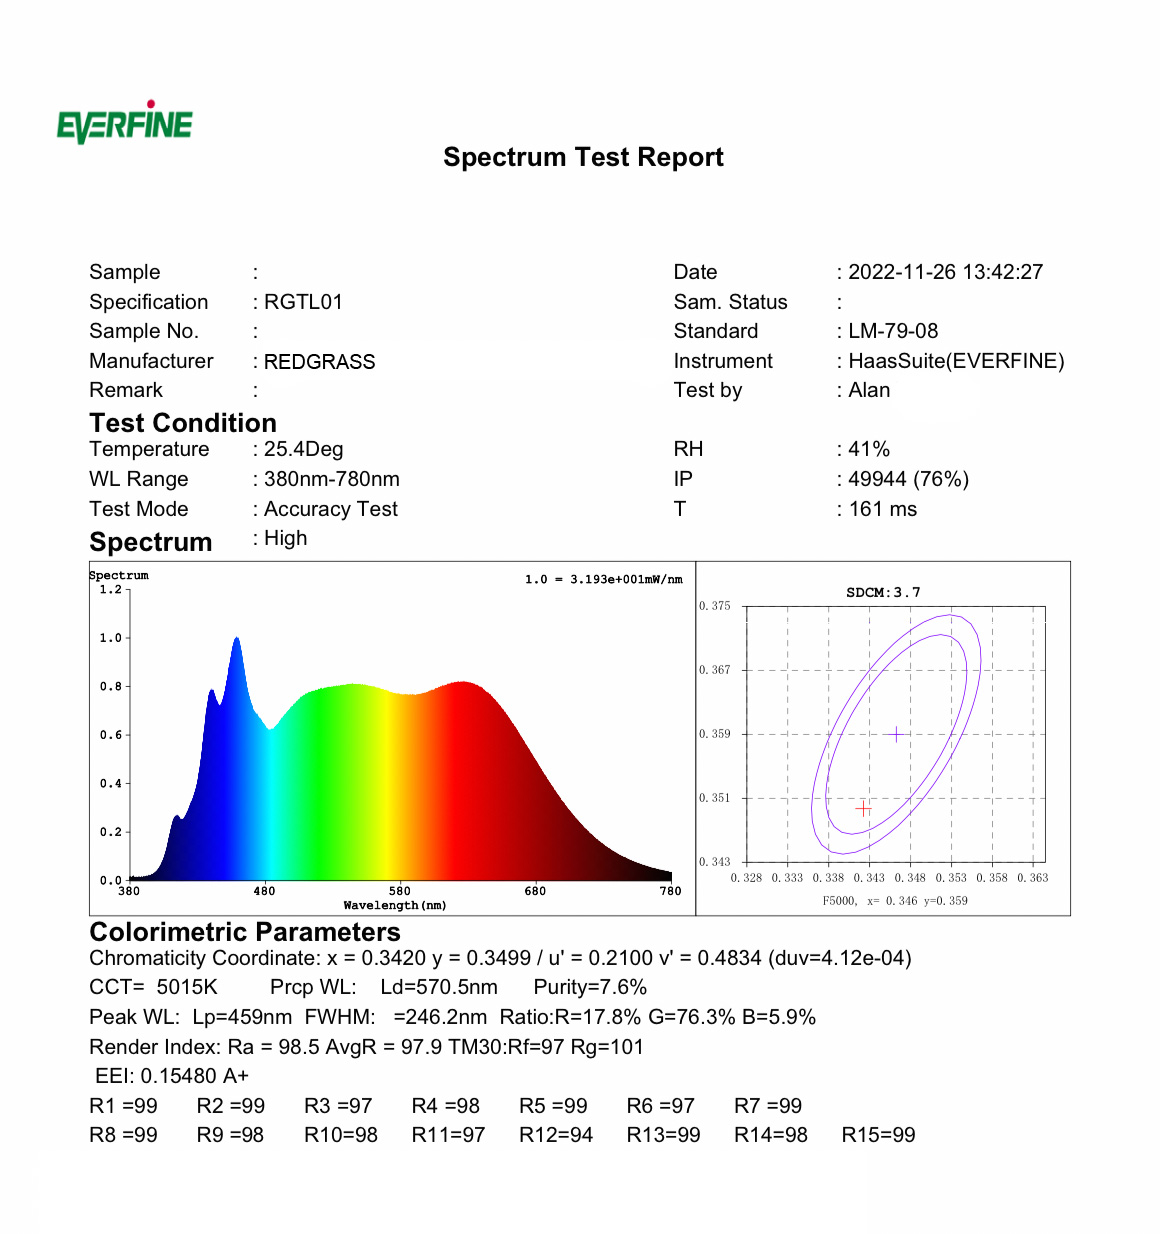Click the date 2022-11-26 13:42:27
Viewport: 1160px width, 1234px height.
(x=945, y=272)
